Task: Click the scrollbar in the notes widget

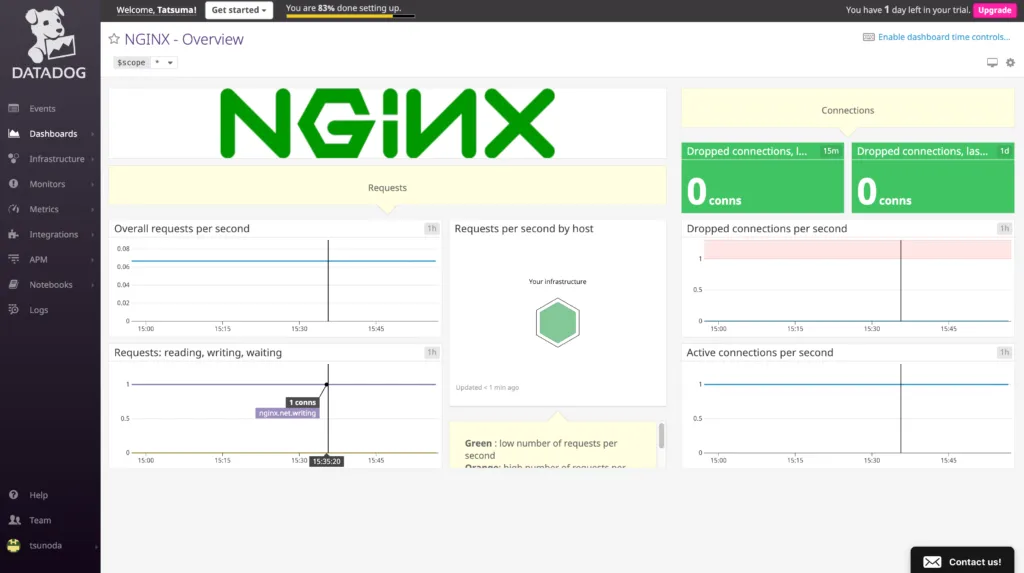Action: (661, 436)
